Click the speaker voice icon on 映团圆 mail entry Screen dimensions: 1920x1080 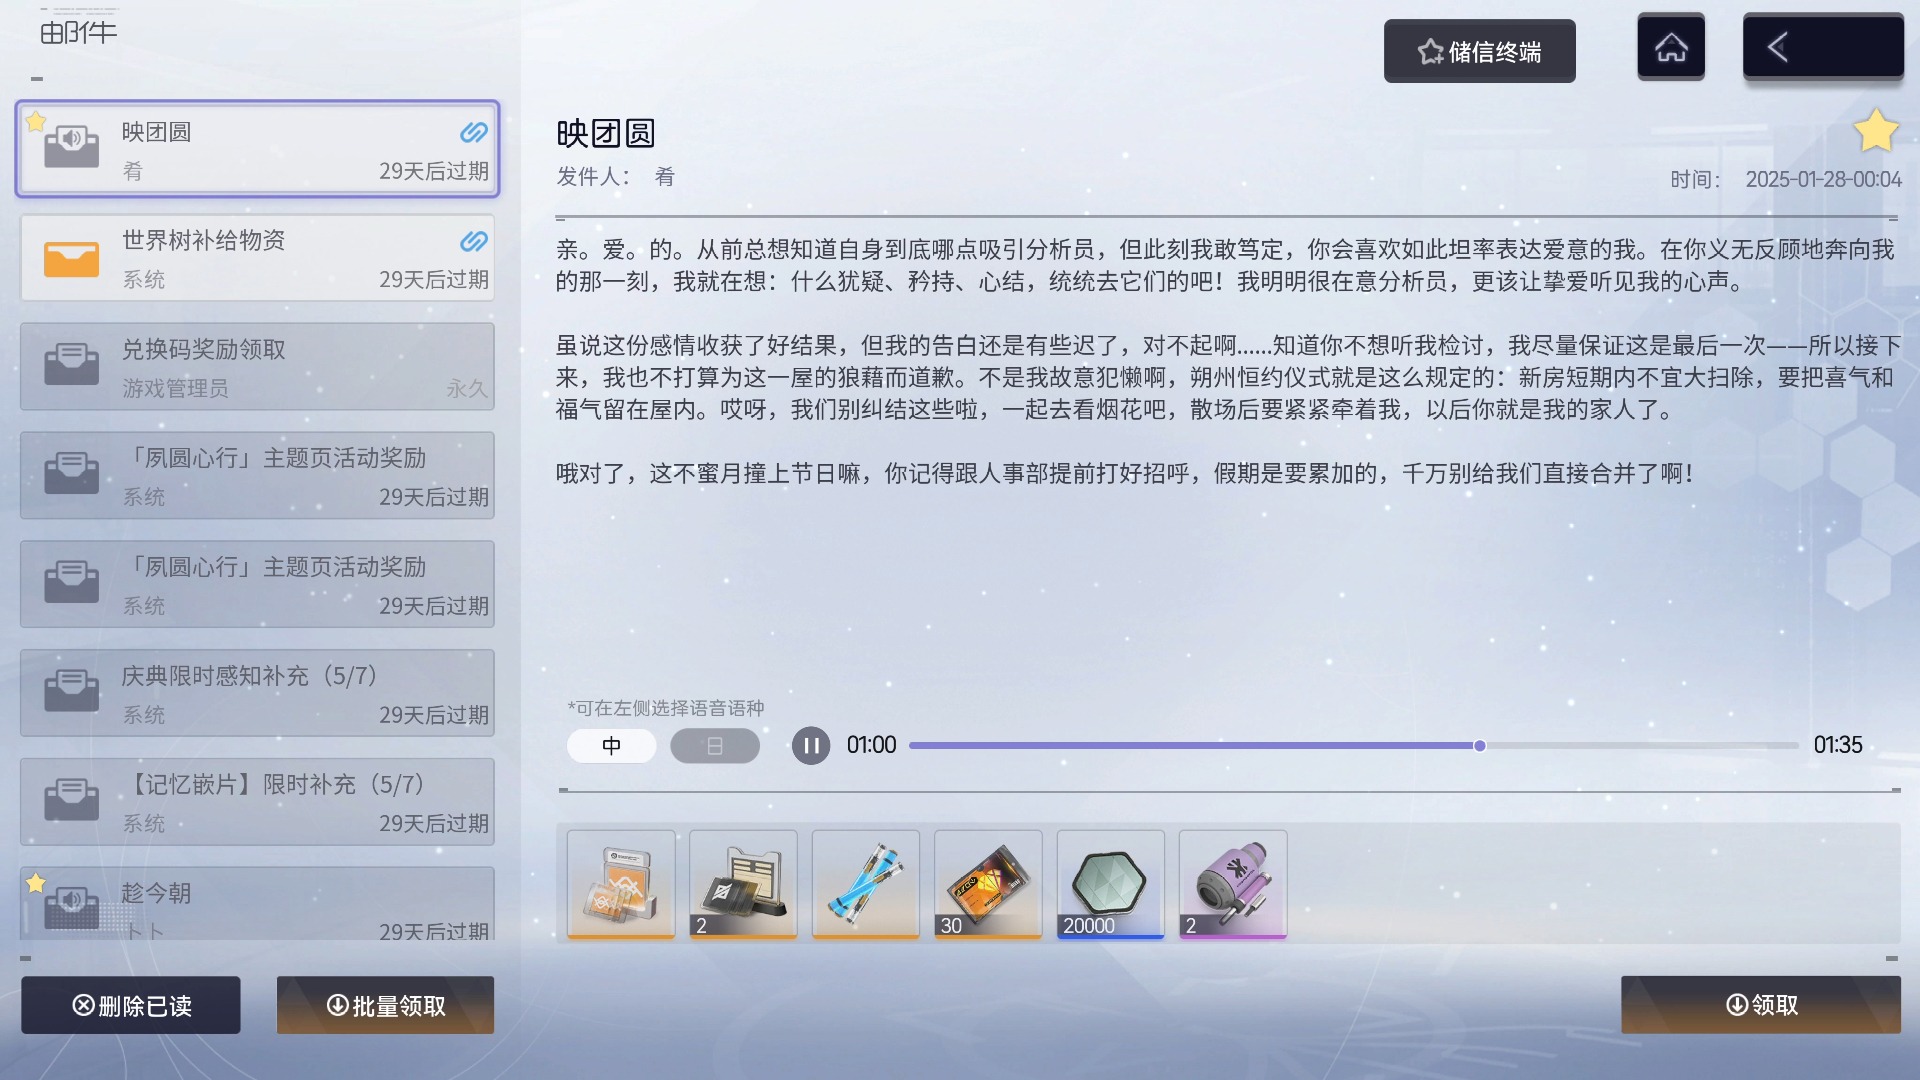70,138
